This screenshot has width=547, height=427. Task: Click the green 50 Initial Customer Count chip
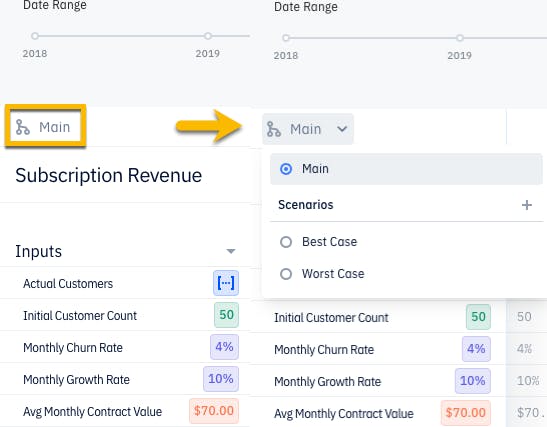click(x=226, y=315)
